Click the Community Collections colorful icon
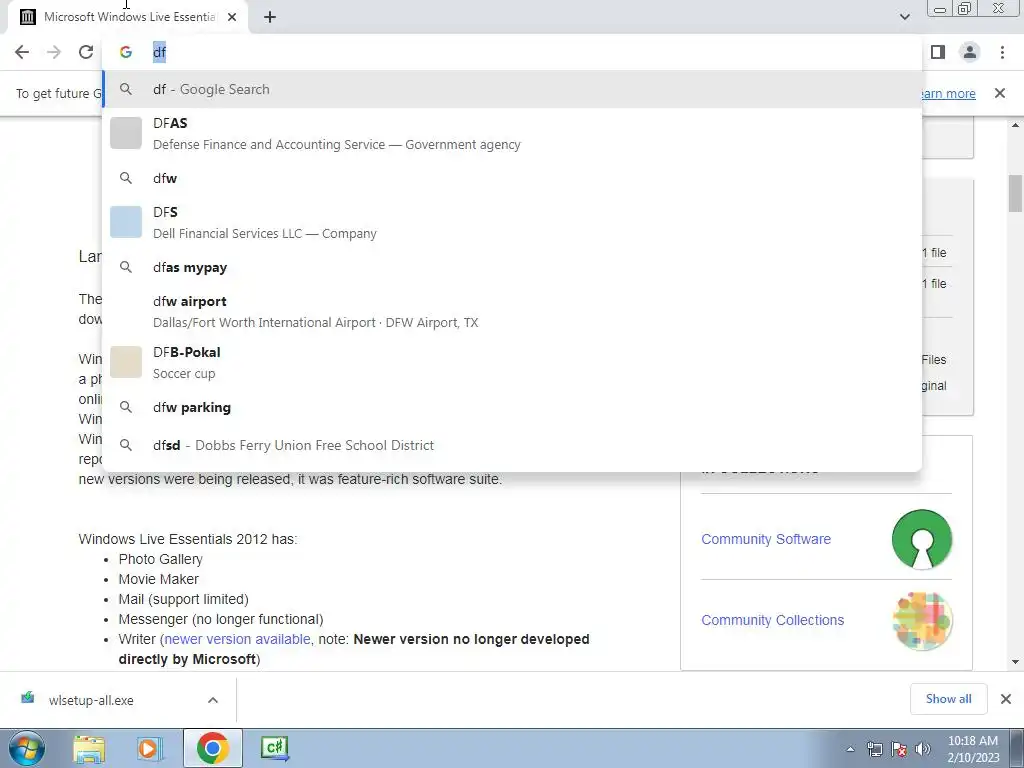 click(x=921, y=620)
